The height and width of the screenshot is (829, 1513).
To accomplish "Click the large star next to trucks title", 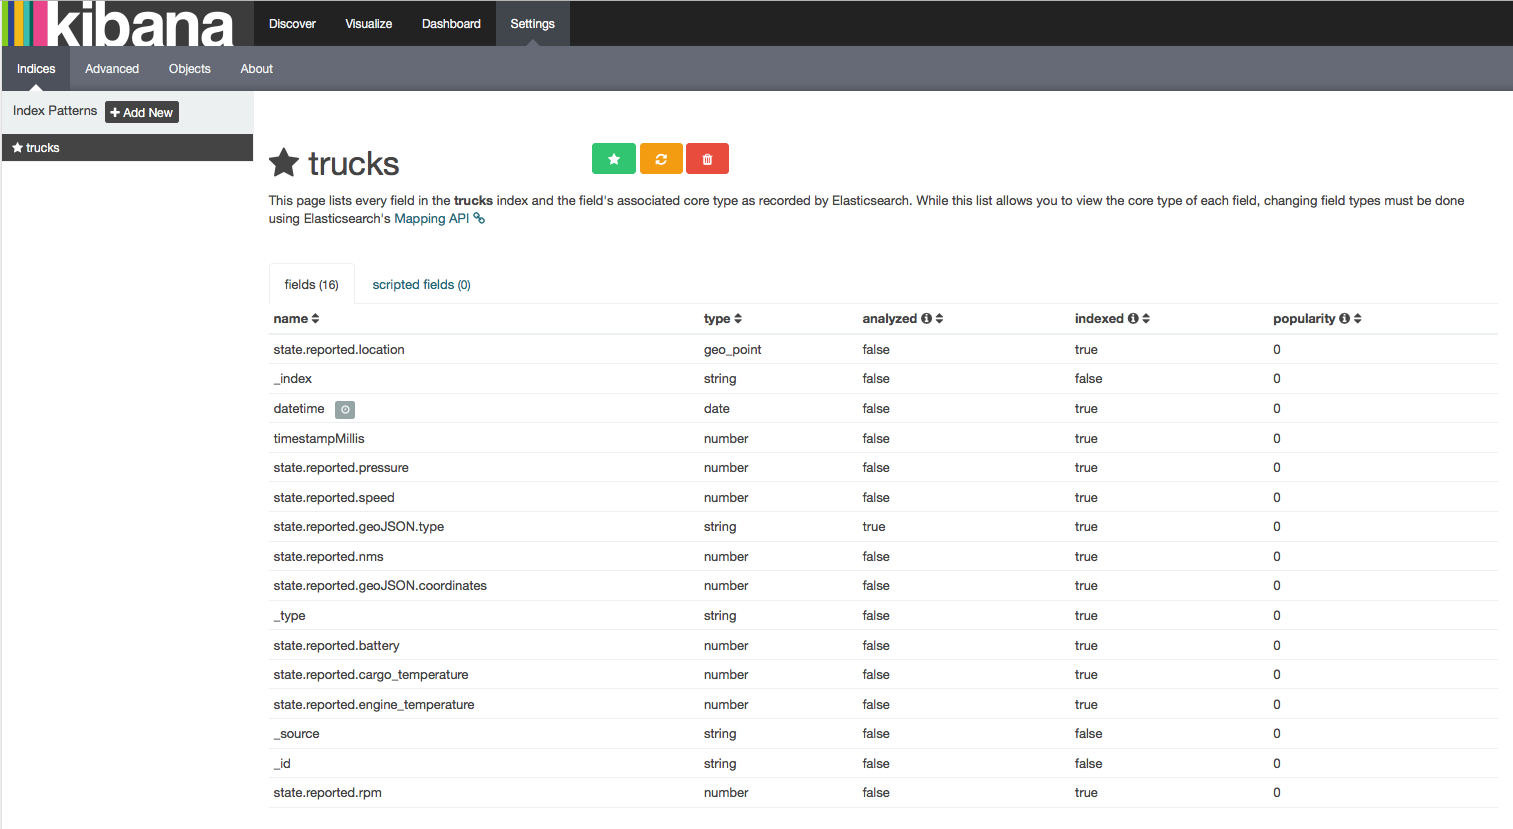I will pyautogui.click(x=284, y=163).
